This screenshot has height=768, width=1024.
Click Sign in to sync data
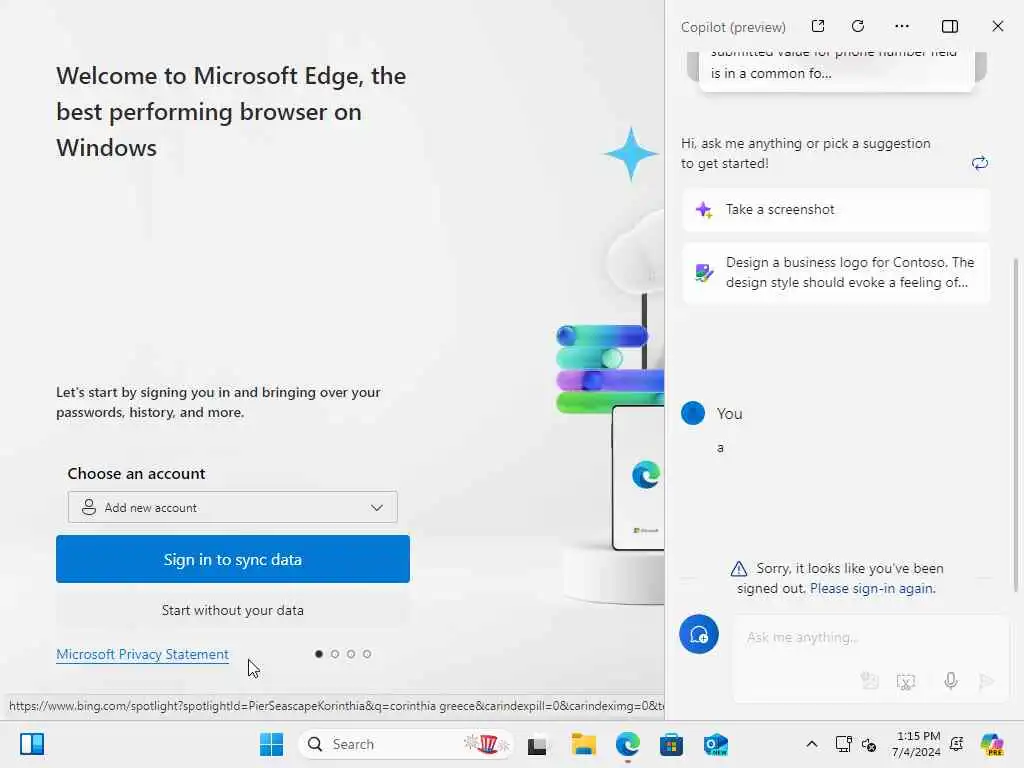(232, 559)
